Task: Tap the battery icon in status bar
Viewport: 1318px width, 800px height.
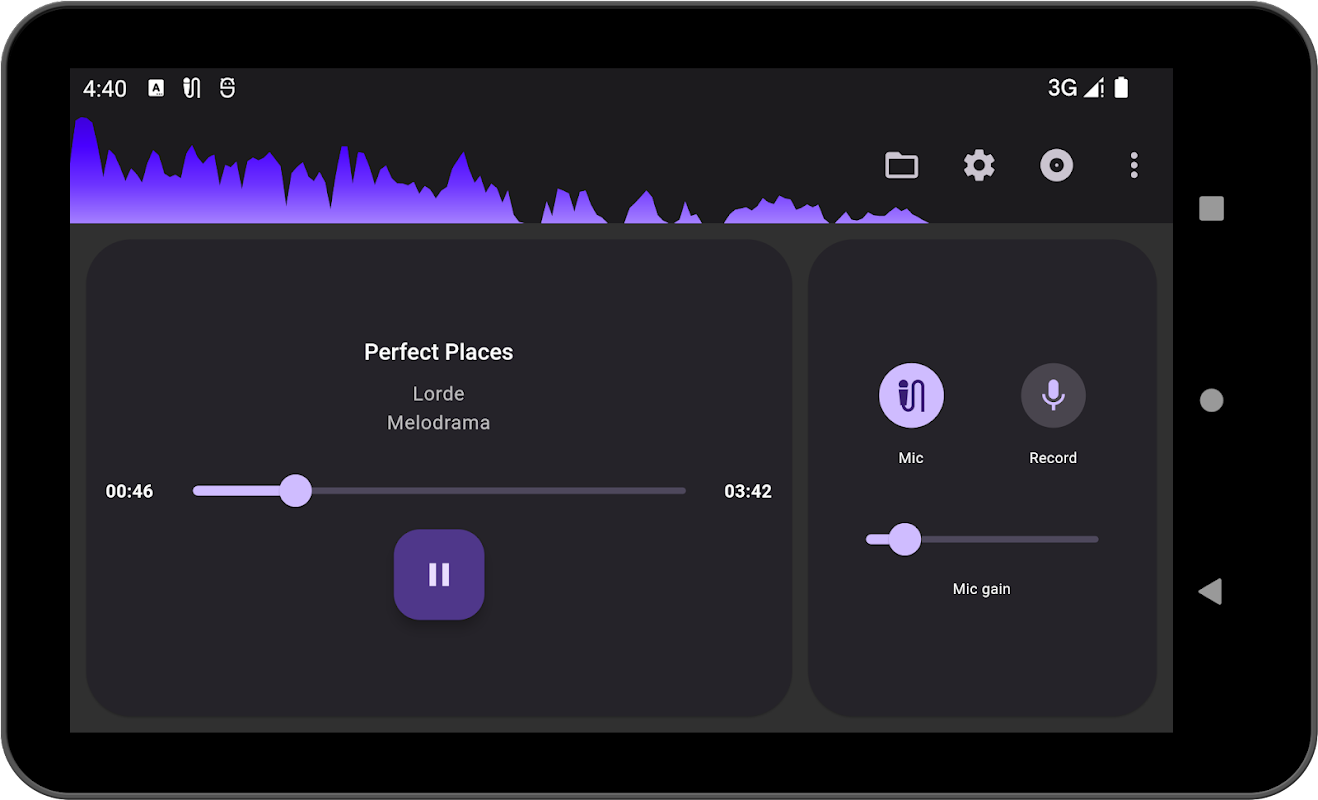Action: 1121,88
